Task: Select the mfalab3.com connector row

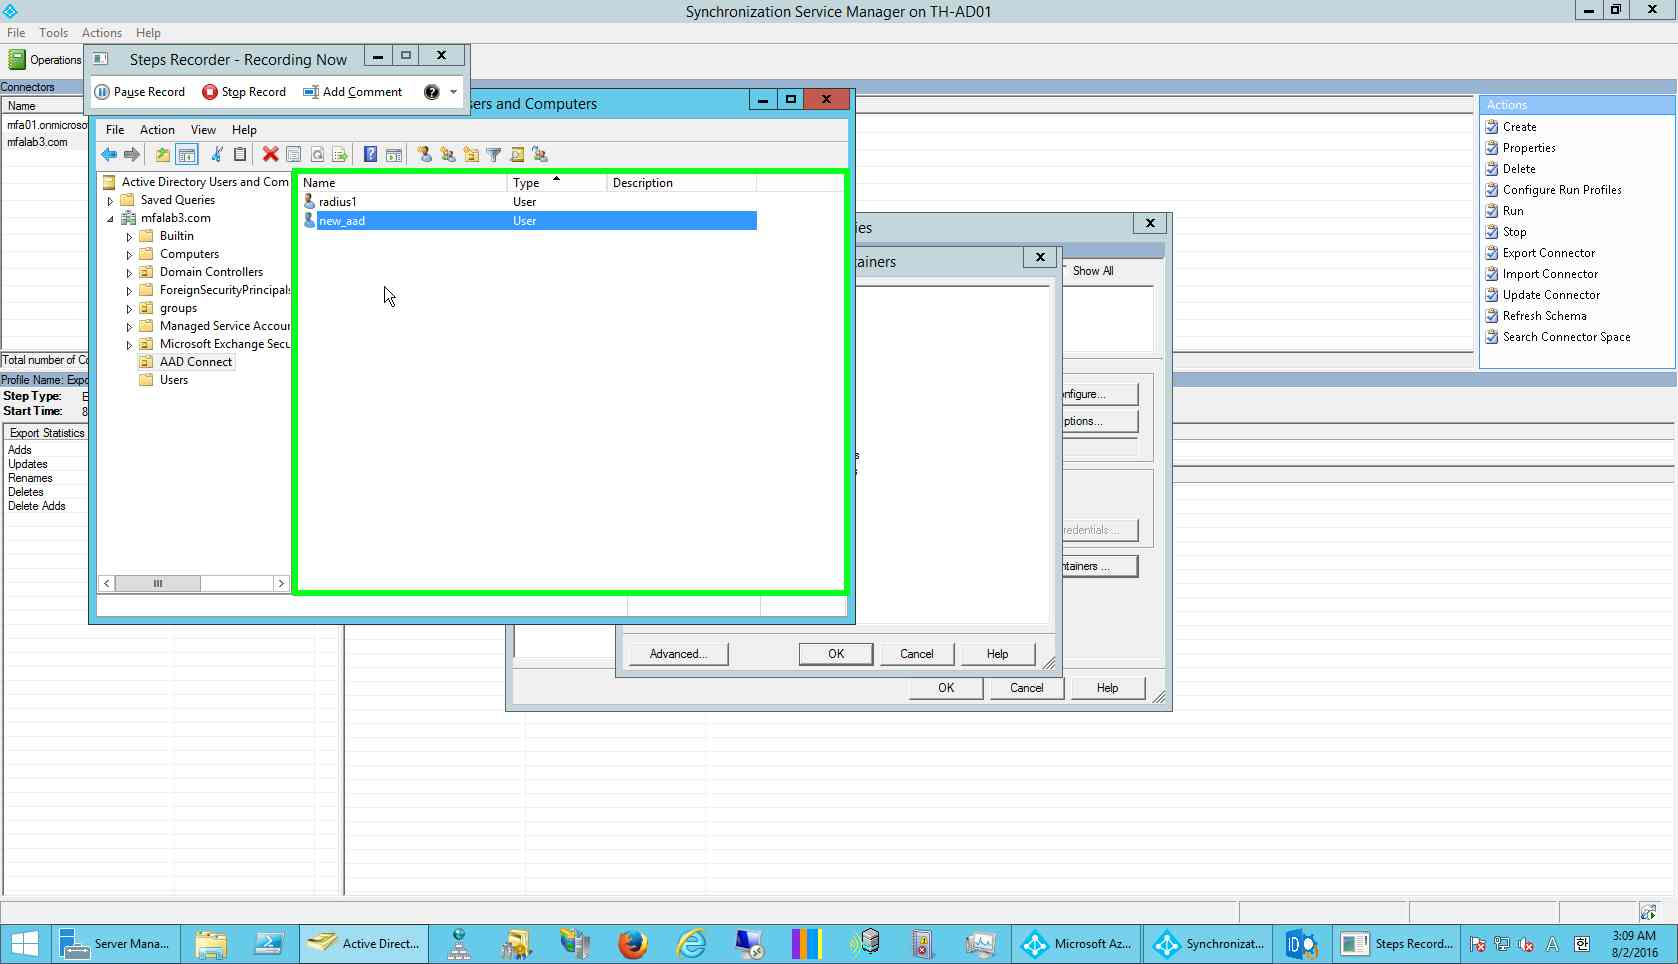Action: (44, 142)
